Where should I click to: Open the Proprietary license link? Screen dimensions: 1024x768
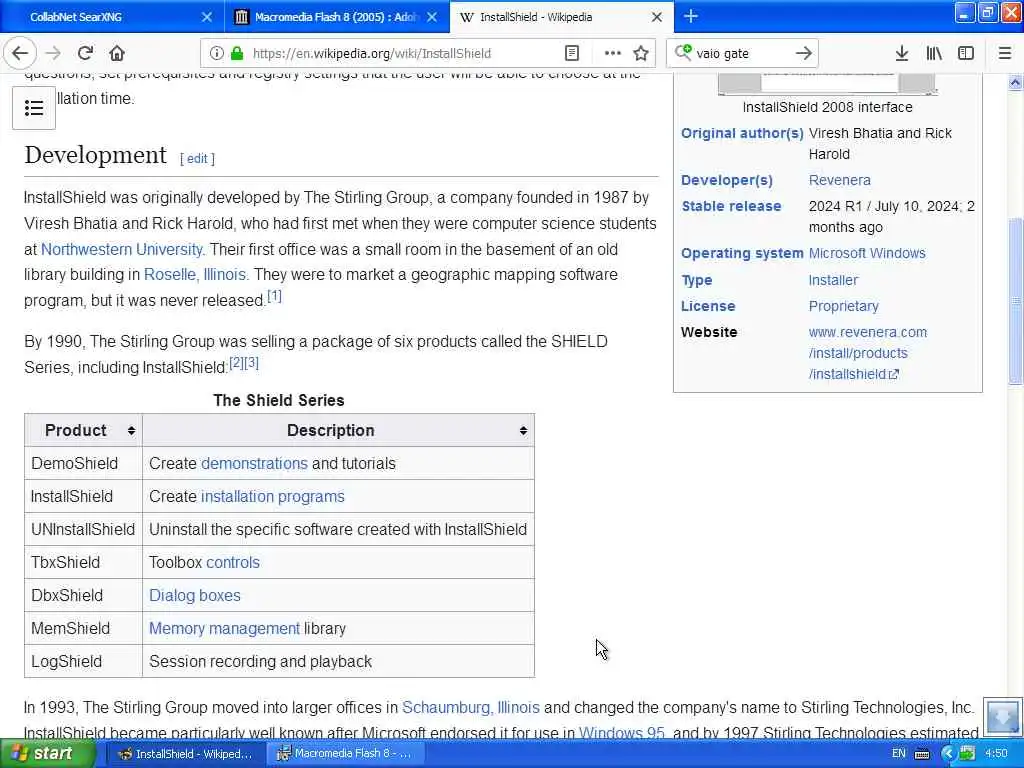[843, 306]
